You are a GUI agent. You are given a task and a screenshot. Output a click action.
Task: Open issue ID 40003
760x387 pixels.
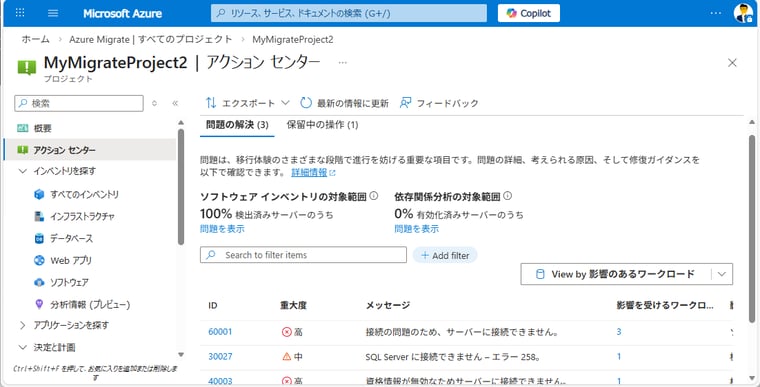[x=220, y=381]
